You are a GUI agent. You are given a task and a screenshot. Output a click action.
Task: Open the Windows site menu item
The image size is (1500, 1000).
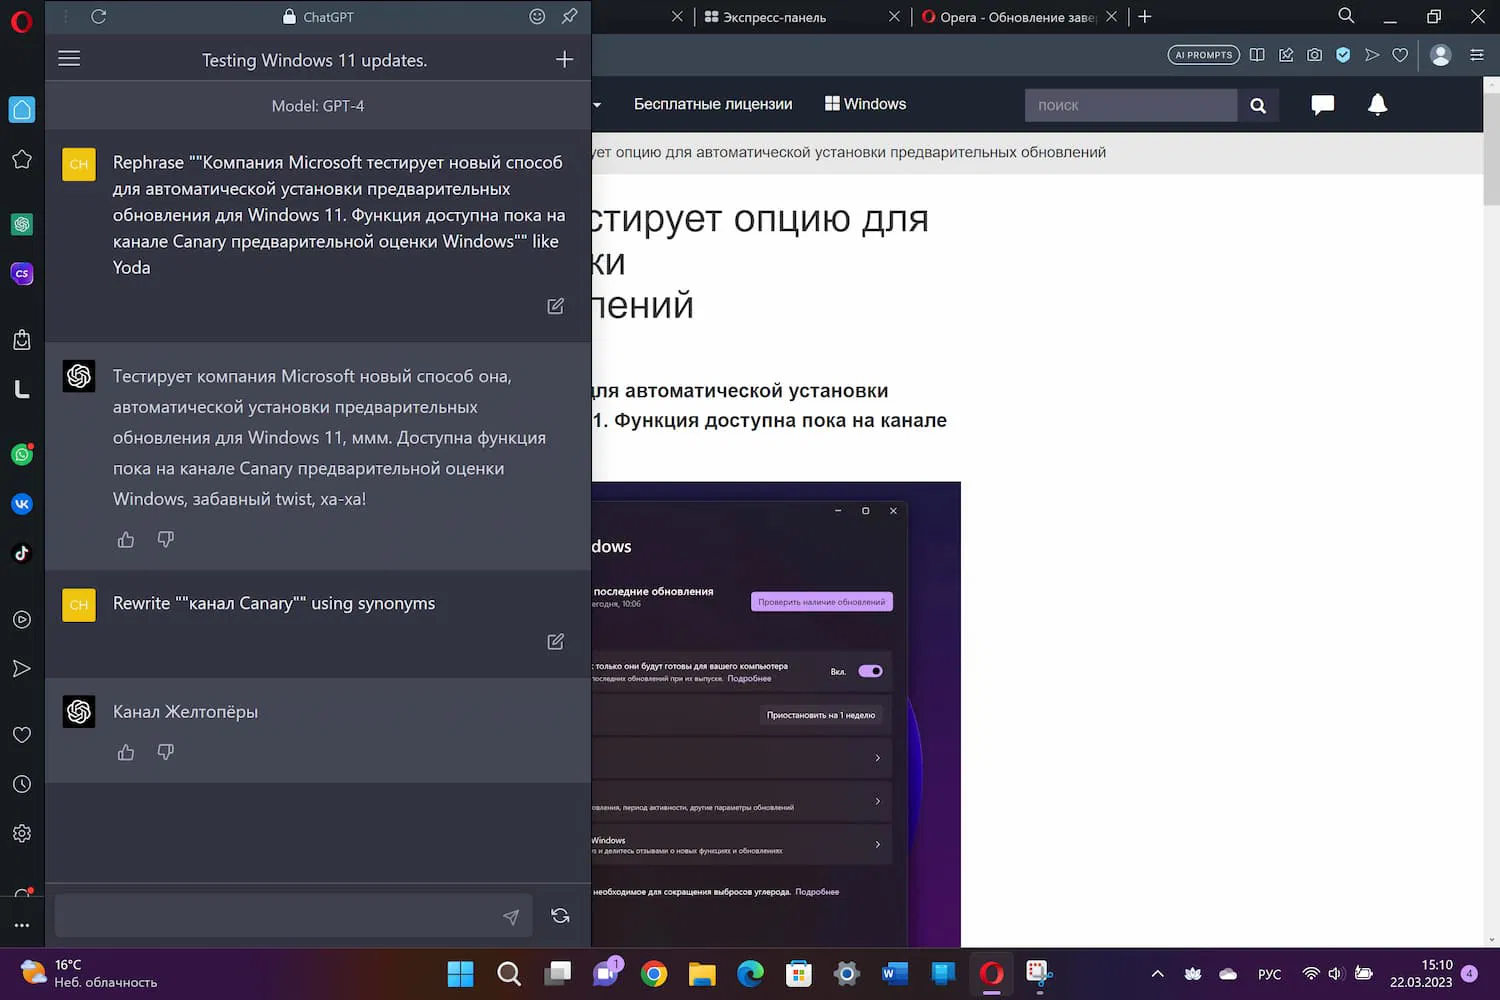pyautogui.click(x=866, y=104)
